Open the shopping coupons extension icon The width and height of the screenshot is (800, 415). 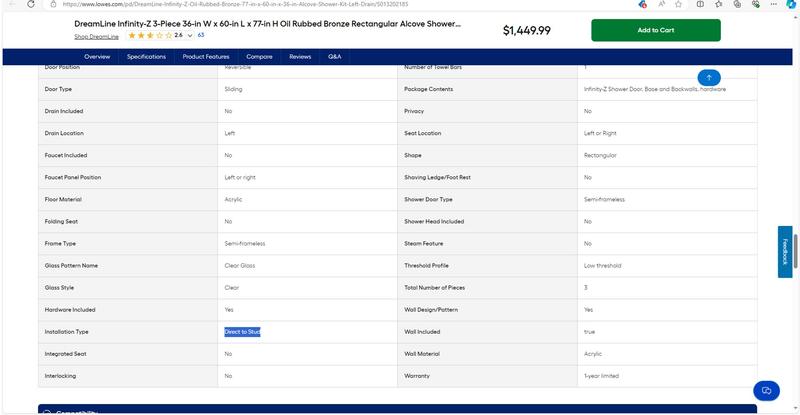[x=642, y=4]
